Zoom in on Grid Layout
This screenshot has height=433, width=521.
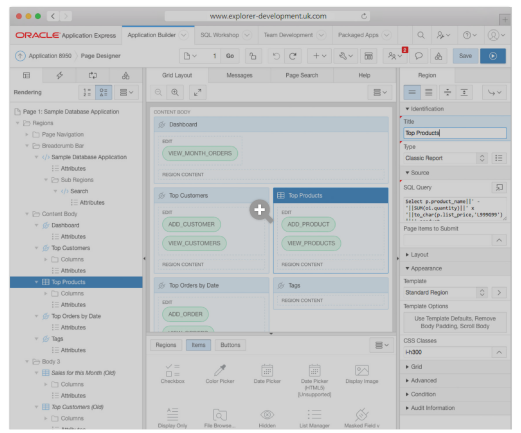coord(175,92)
